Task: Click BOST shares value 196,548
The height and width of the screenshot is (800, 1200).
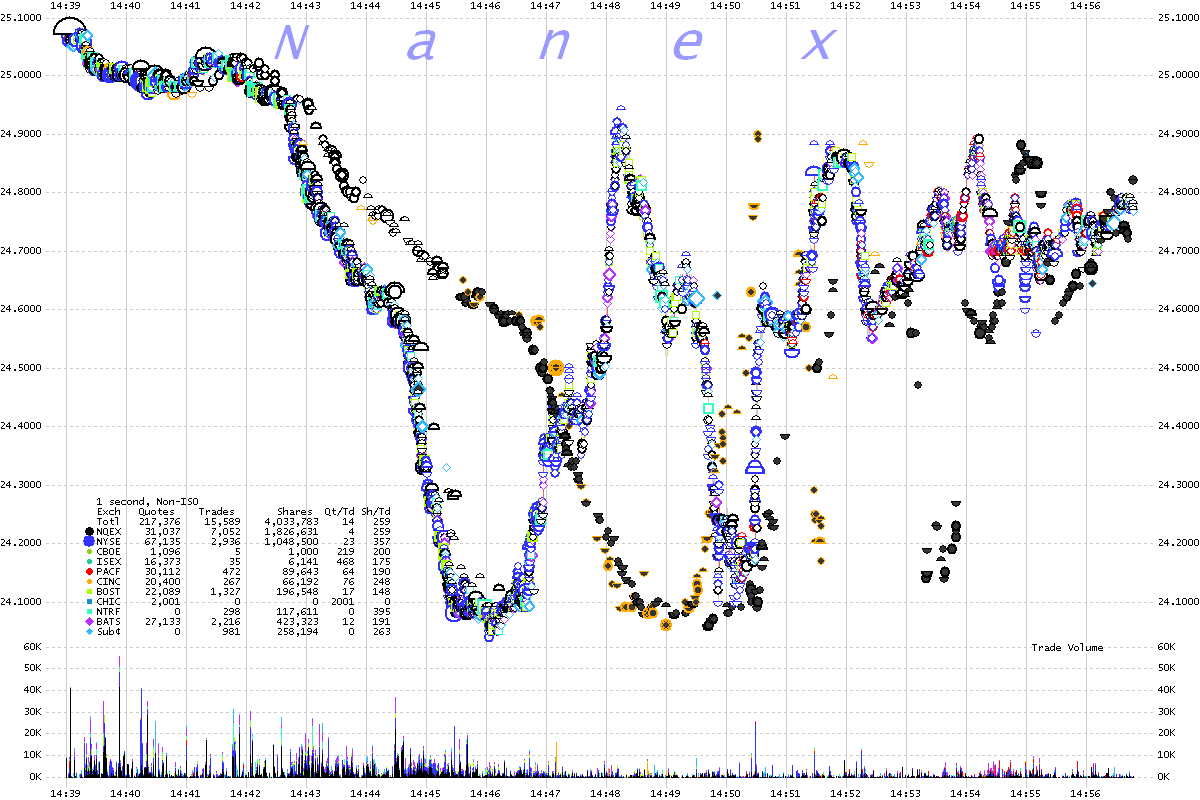Action: tap(298, 591)
